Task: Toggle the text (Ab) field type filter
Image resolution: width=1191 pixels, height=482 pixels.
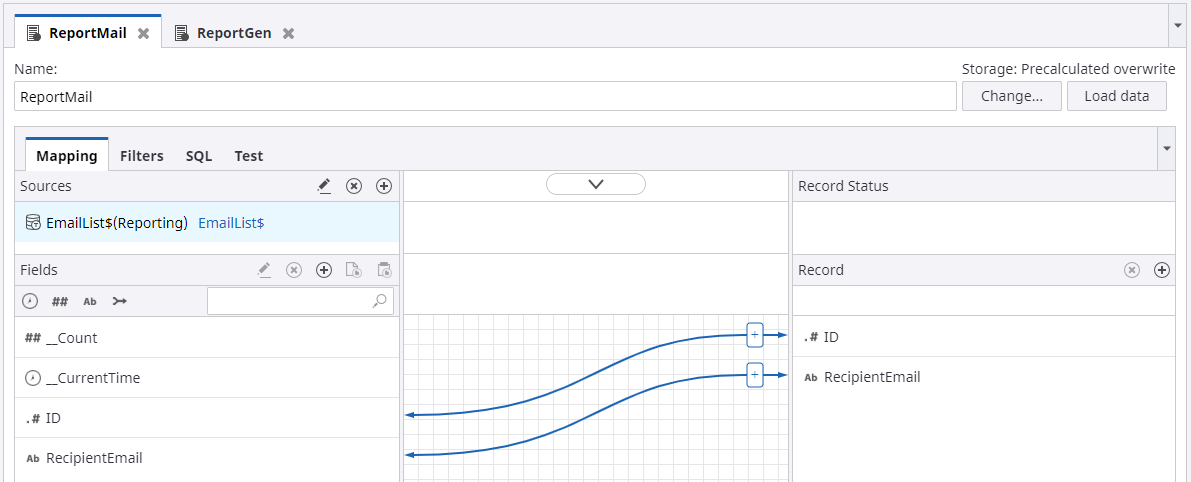Action: (90, 301)
